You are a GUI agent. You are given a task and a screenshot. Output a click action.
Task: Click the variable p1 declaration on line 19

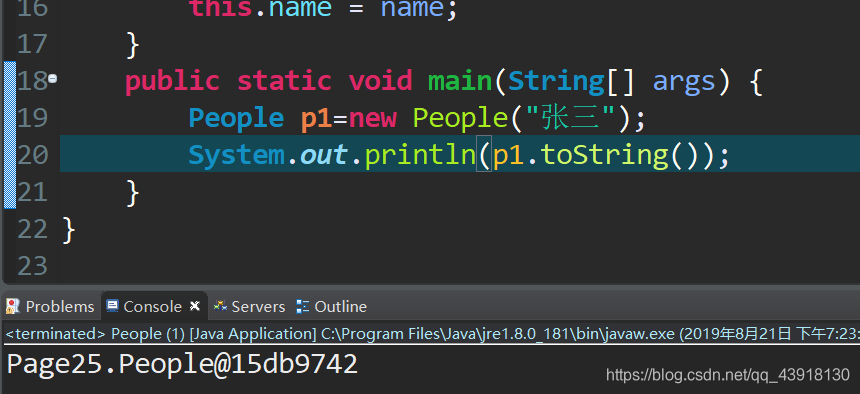pyautogui.click(x=316, y=119)
